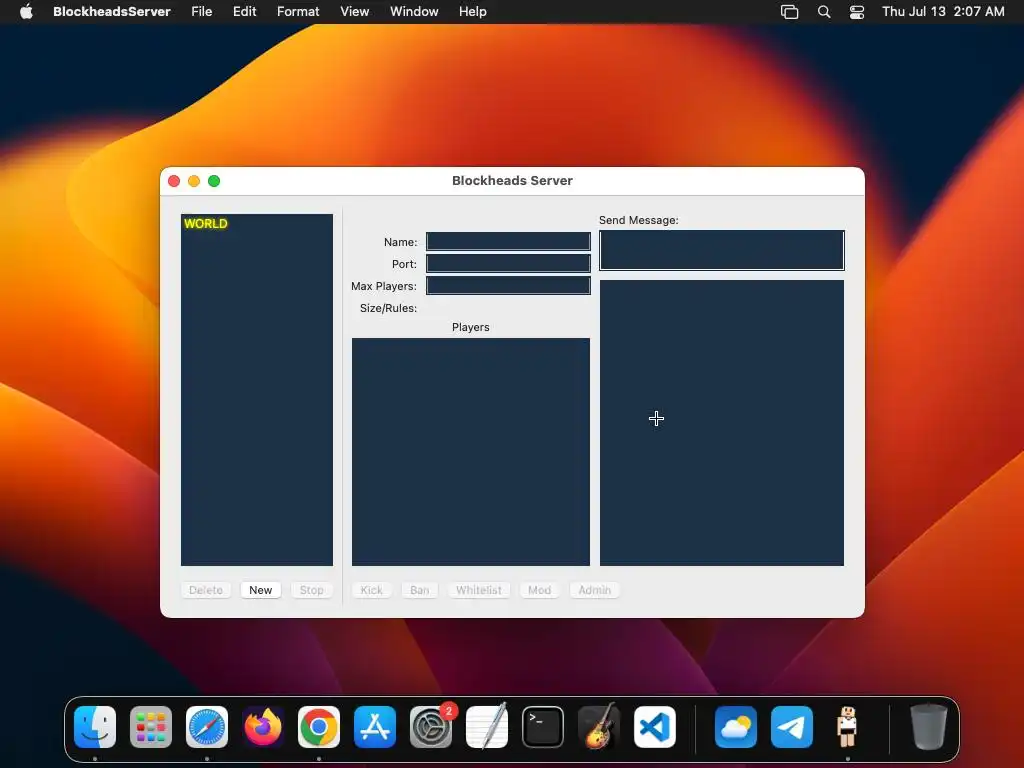Open TextEdit in the Dock
The image size is (1024, 768).
(487, 726)
